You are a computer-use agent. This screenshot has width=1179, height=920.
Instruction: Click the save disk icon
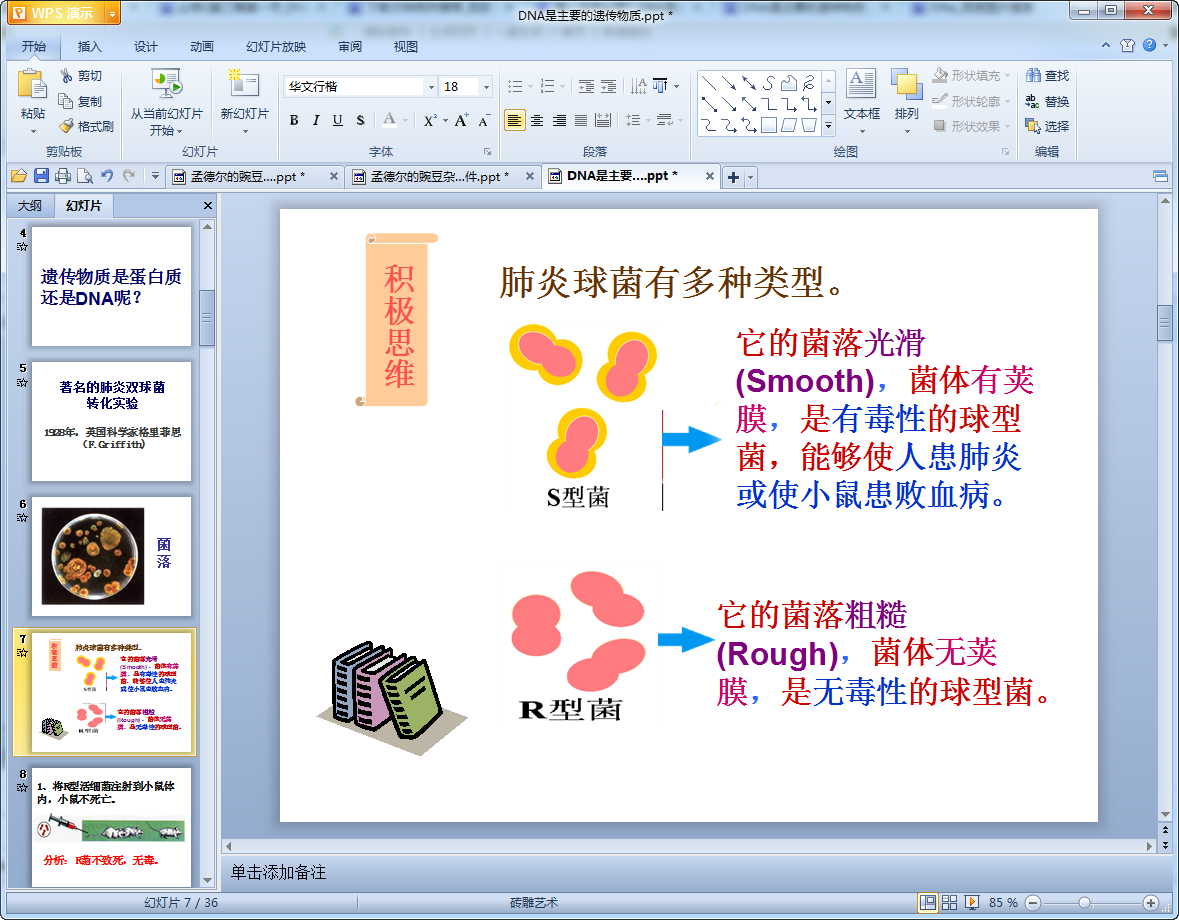41,176
